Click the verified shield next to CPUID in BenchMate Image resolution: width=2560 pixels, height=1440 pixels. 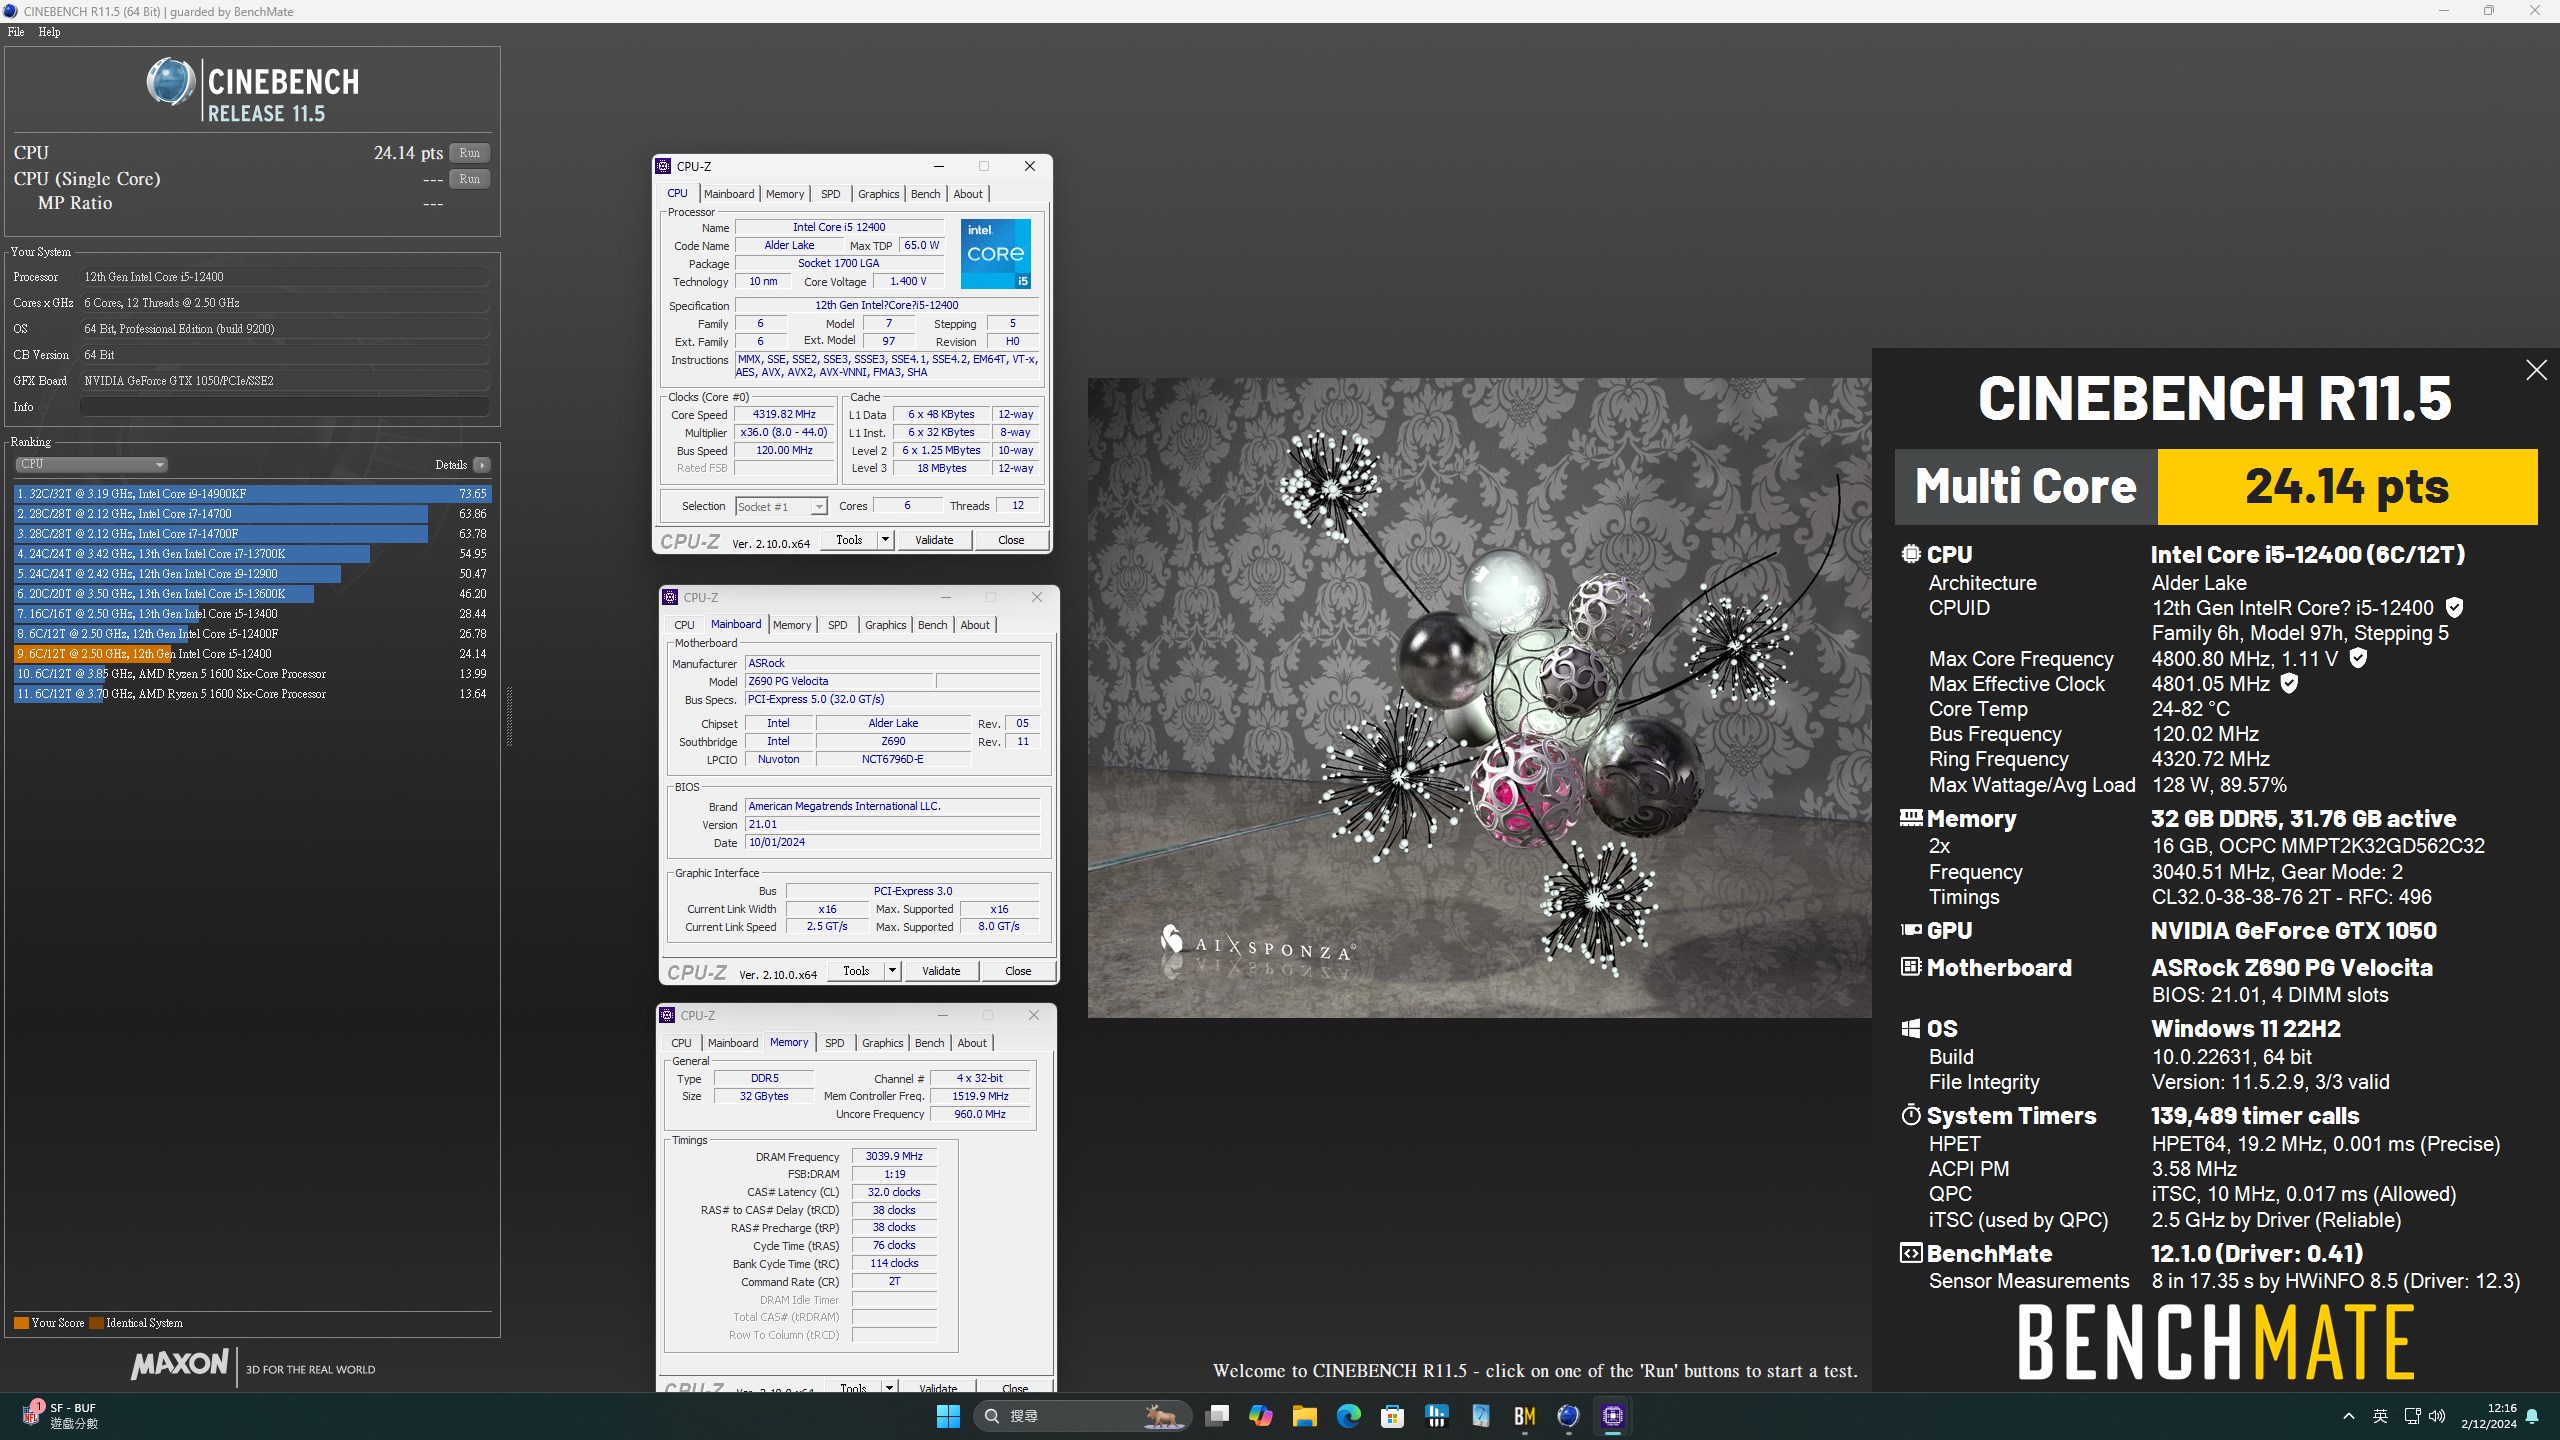point(2454,608)
